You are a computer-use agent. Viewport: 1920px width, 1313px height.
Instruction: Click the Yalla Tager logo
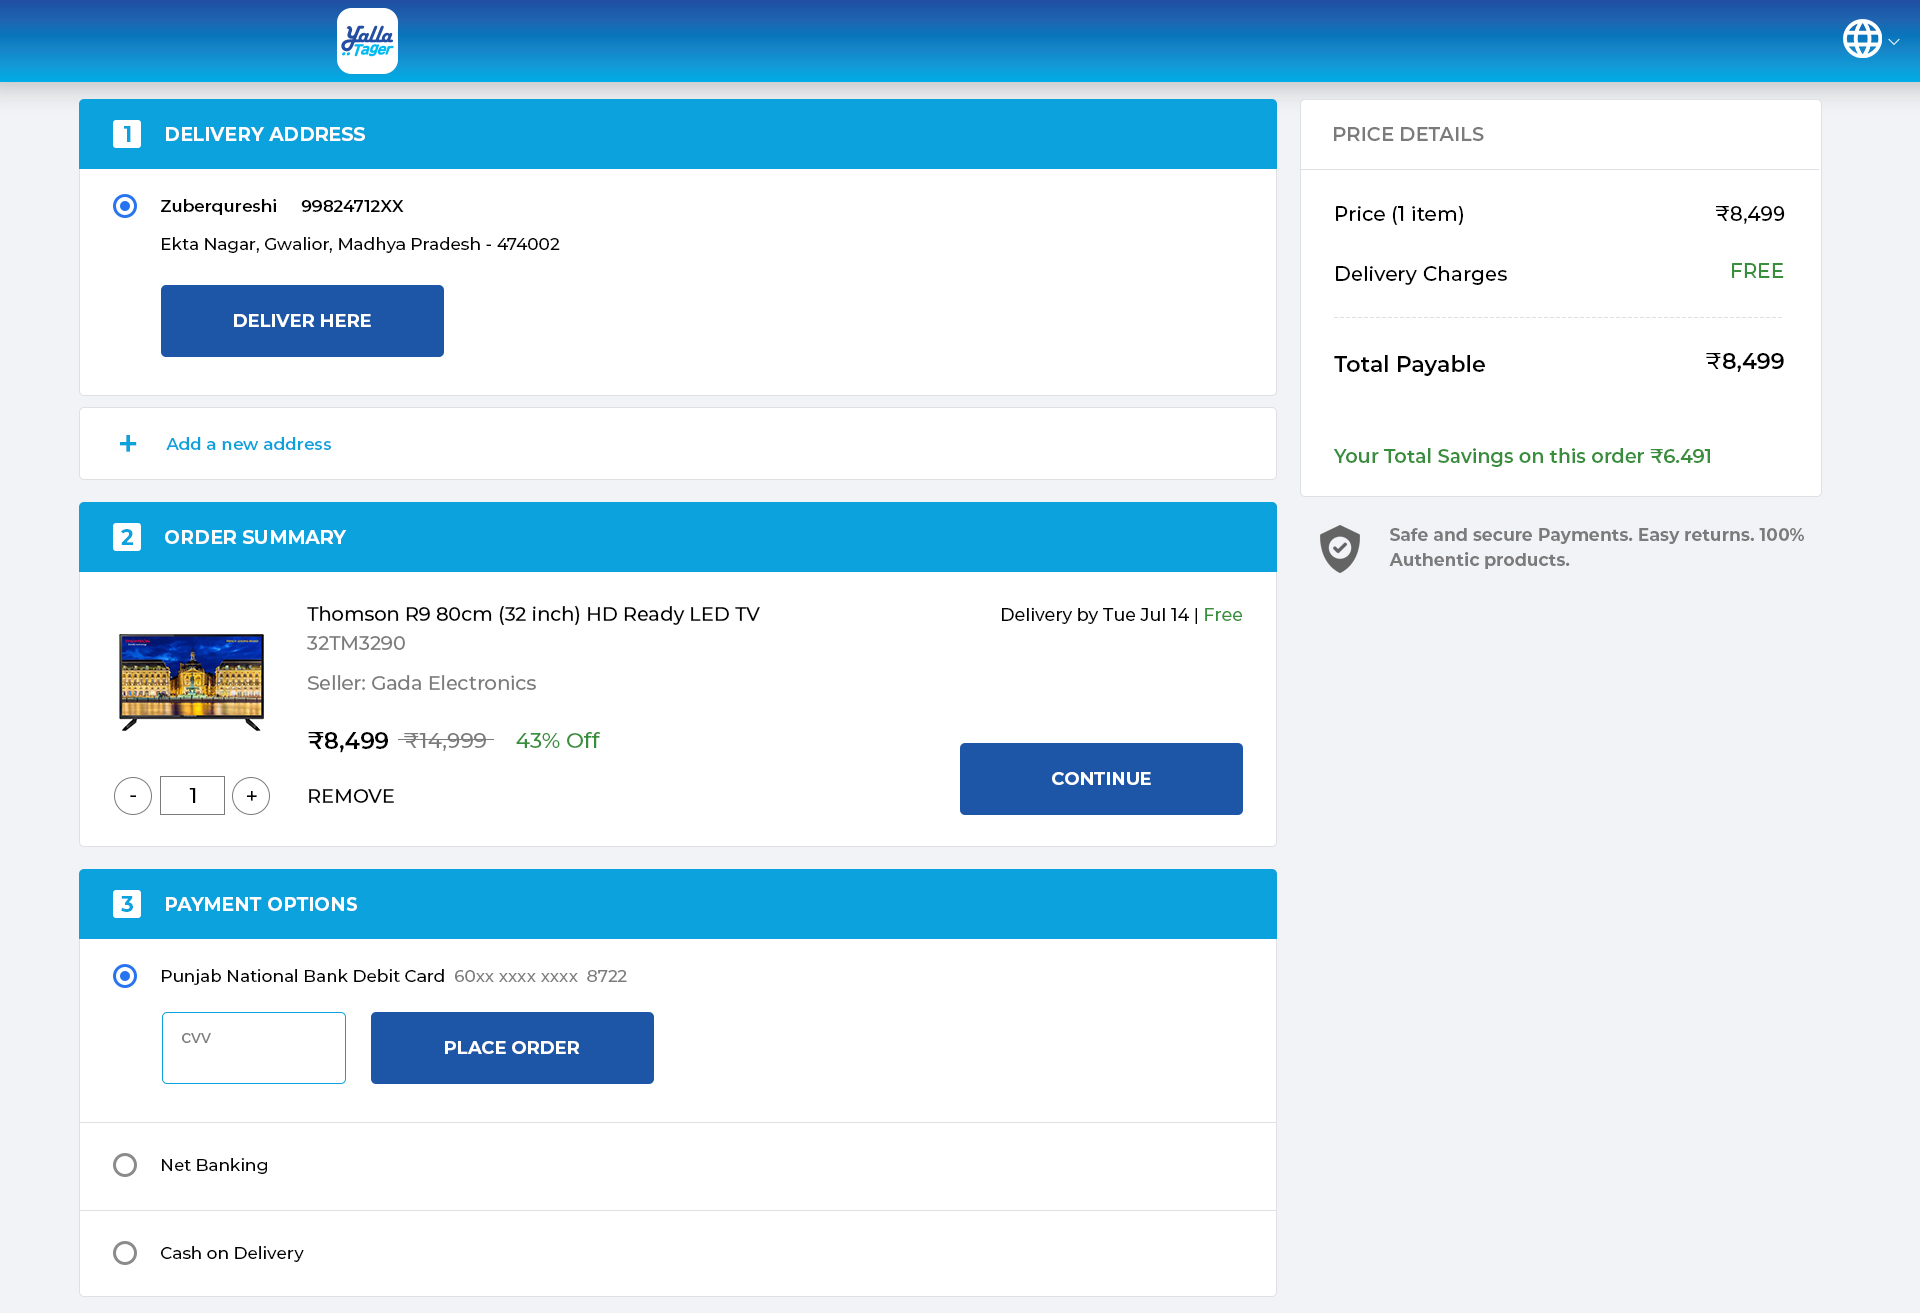coord(367,41)
